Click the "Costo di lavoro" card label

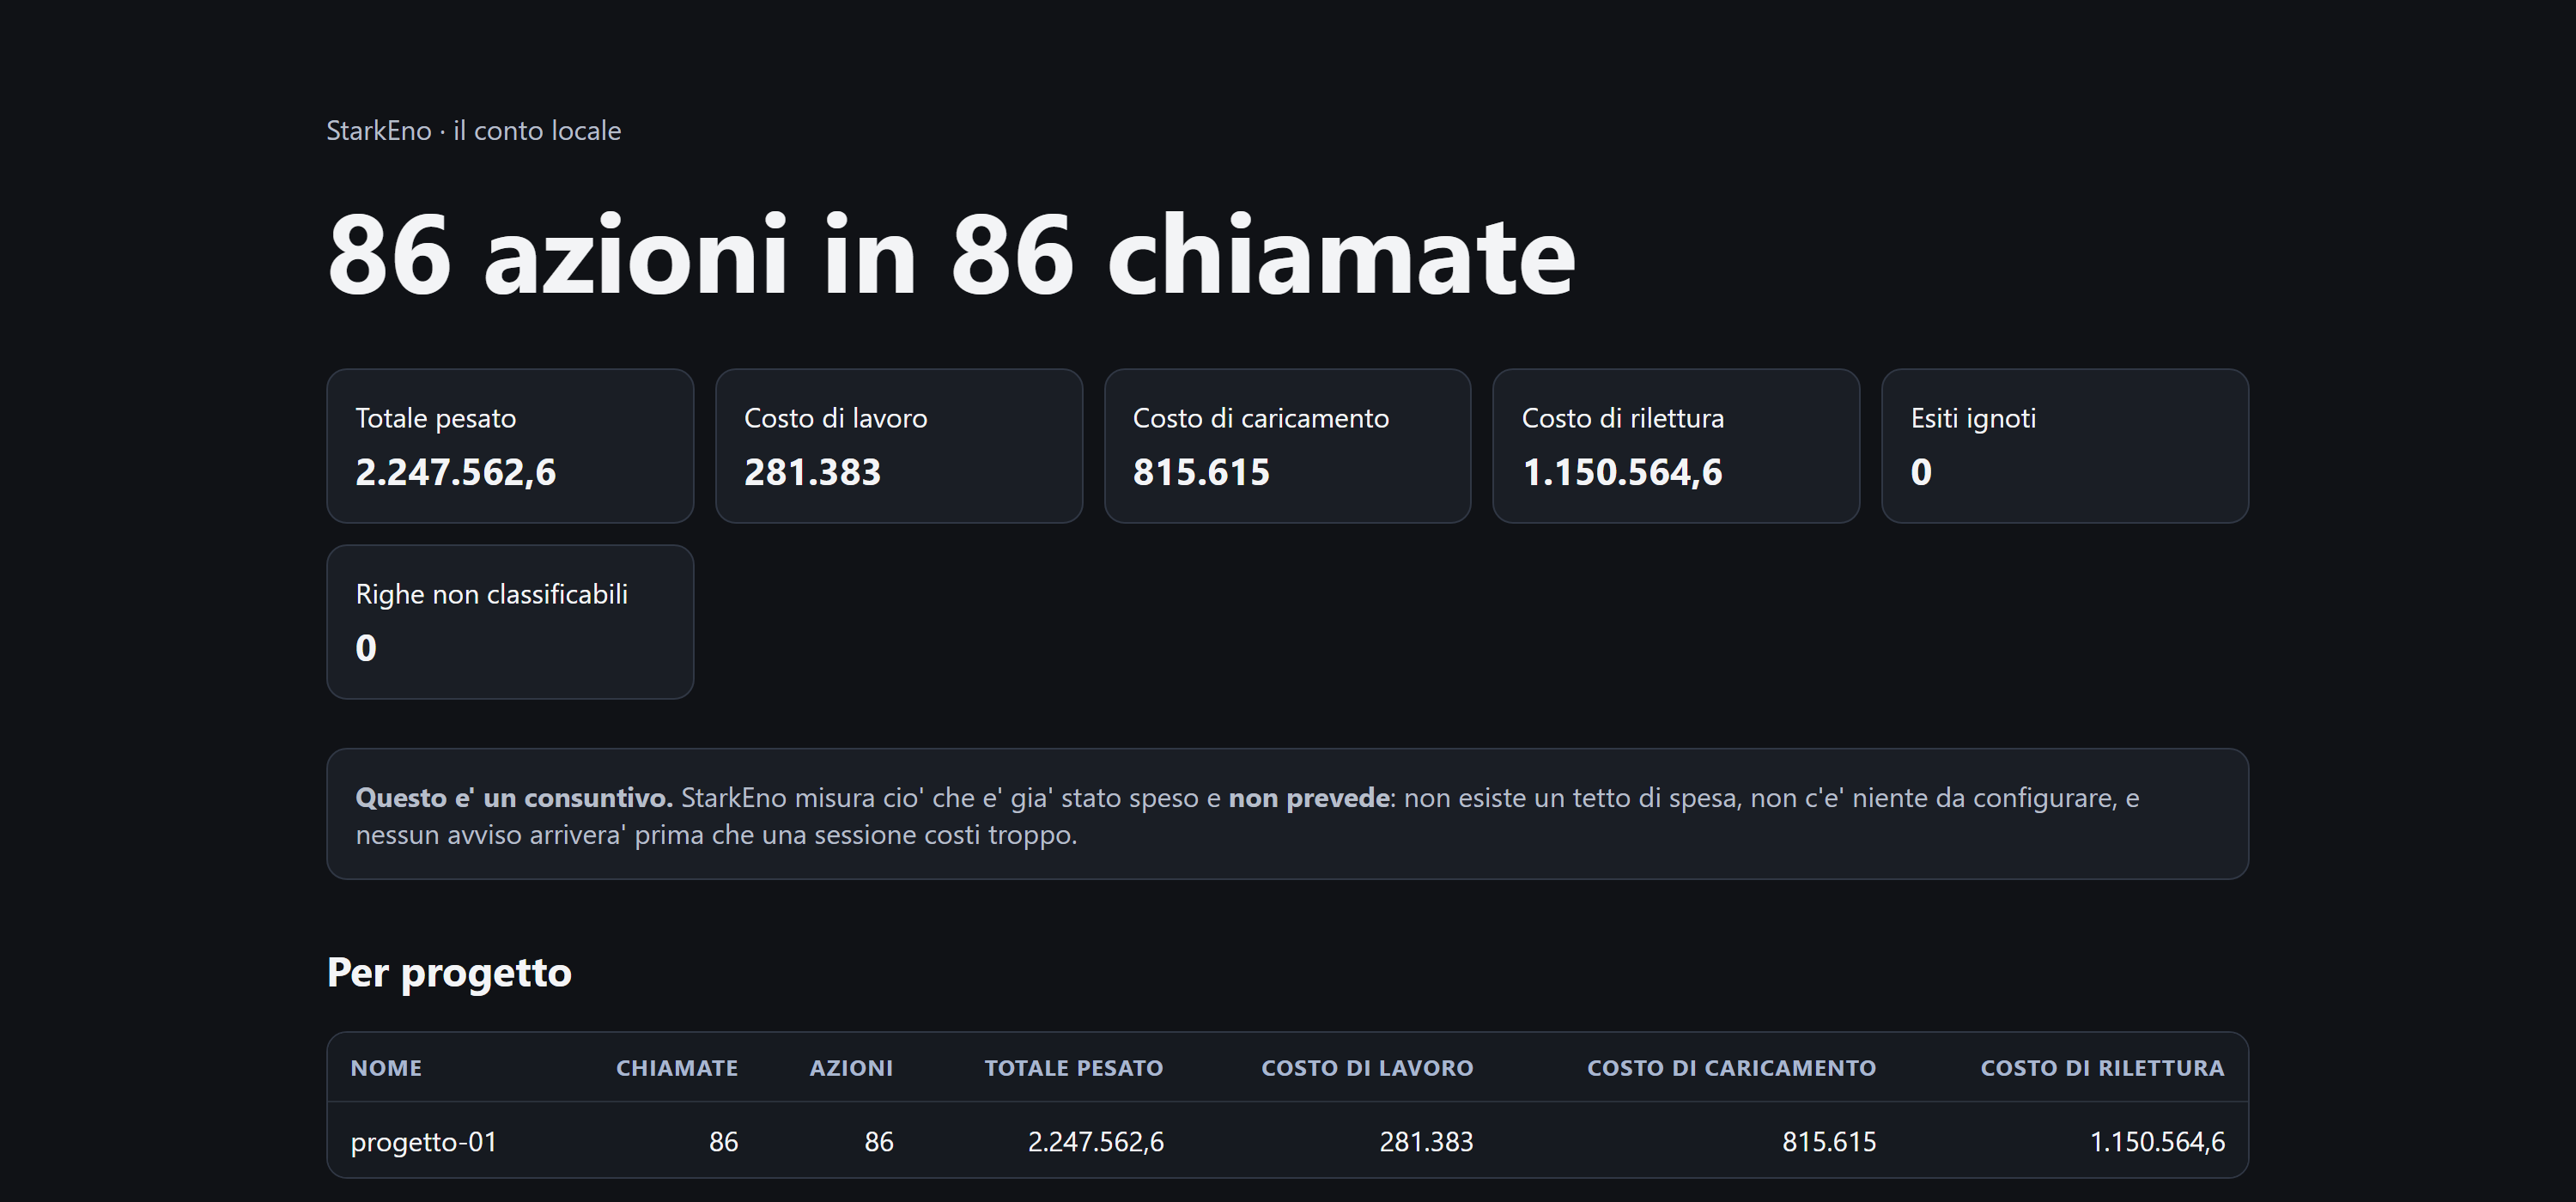(x=836, y=418)
